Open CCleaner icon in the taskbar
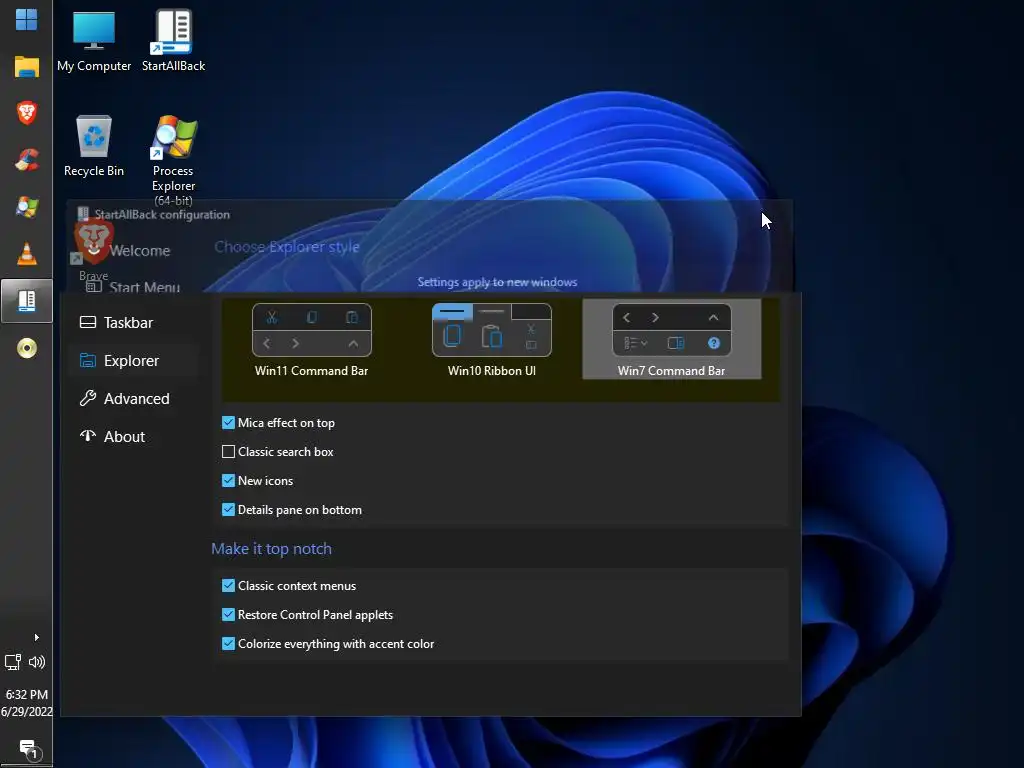This screenshot has height=768, width=1024. pyautogui.click(x=26, y=160)
